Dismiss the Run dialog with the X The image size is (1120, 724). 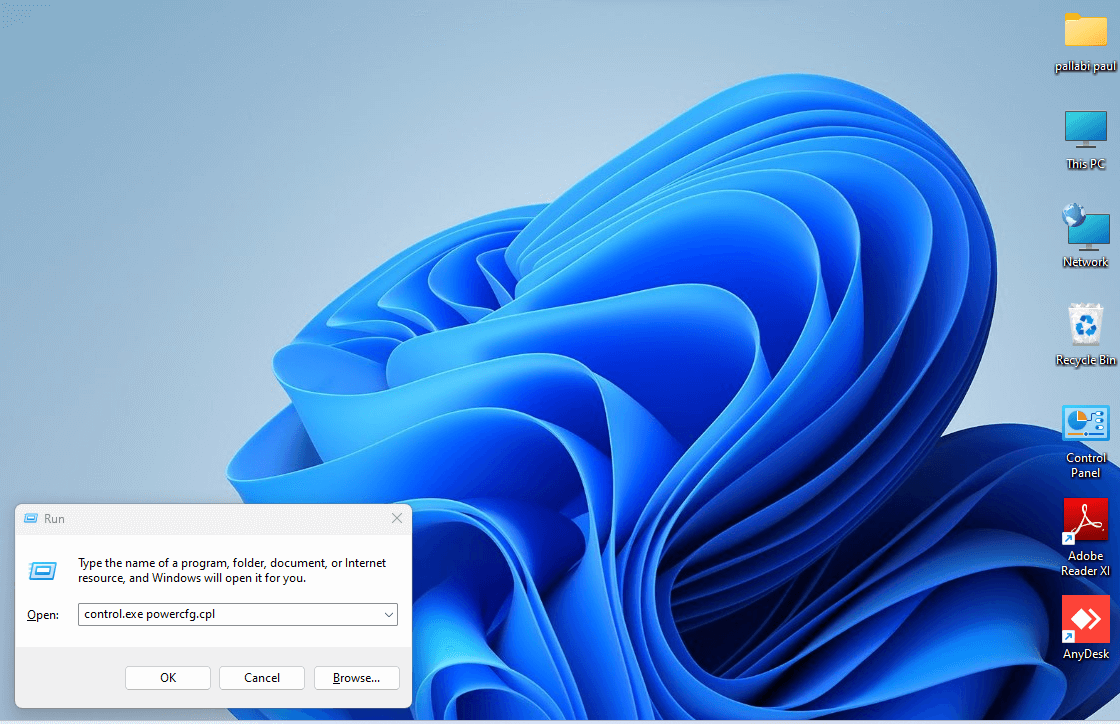(x=396, y=518)
